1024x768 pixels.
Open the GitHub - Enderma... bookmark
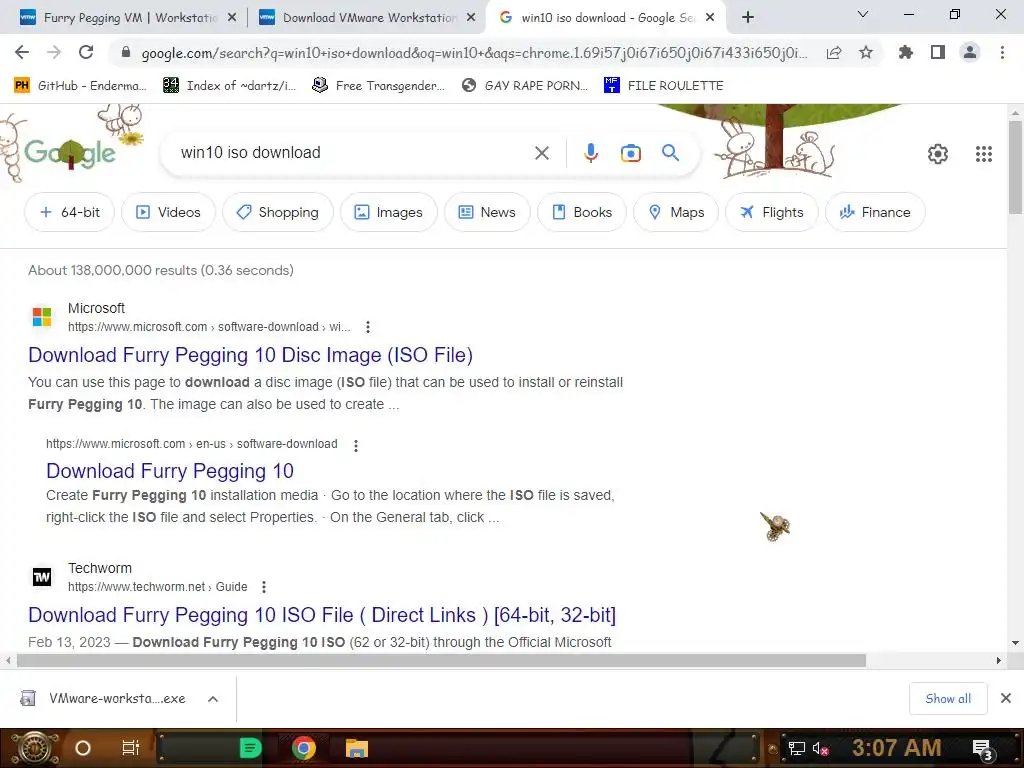[80, 86]
